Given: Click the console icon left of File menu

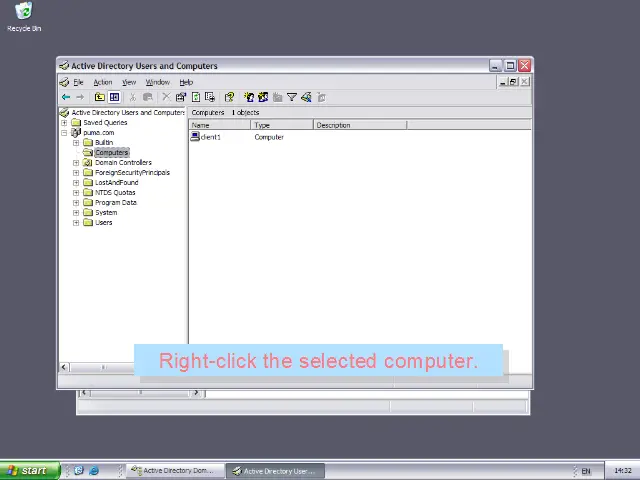Looking at the screenshot, I should 64,82.
